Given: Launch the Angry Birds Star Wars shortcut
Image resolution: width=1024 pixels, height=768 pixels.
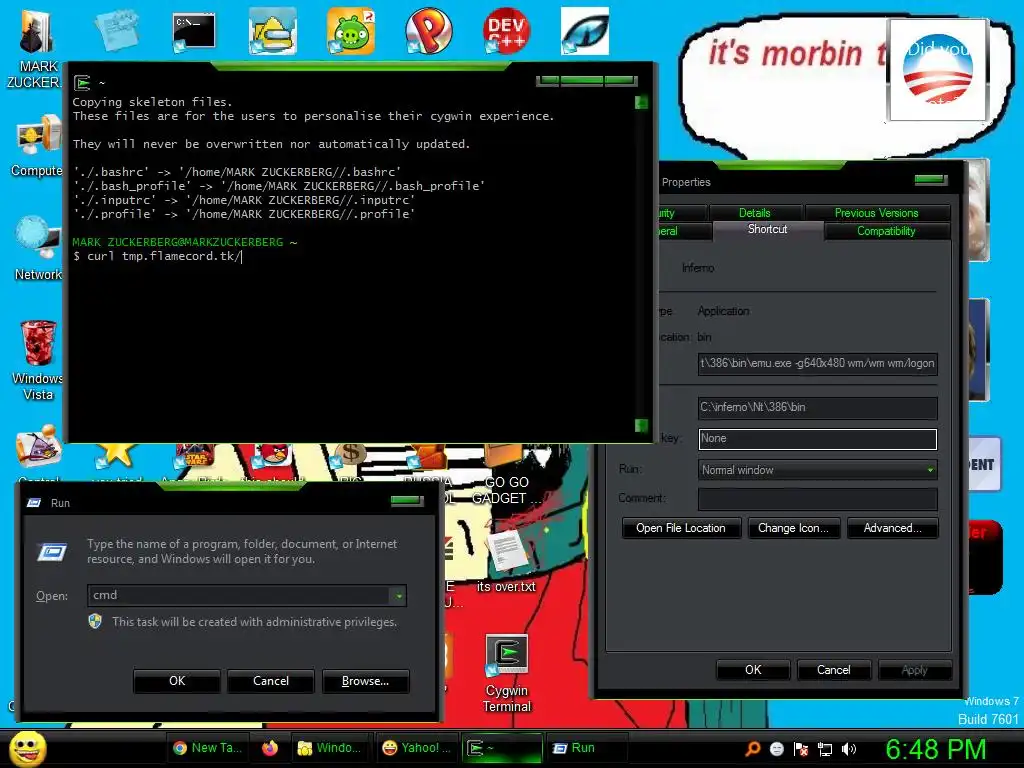Looking at the screenshot, I should (x=195, y=455).
